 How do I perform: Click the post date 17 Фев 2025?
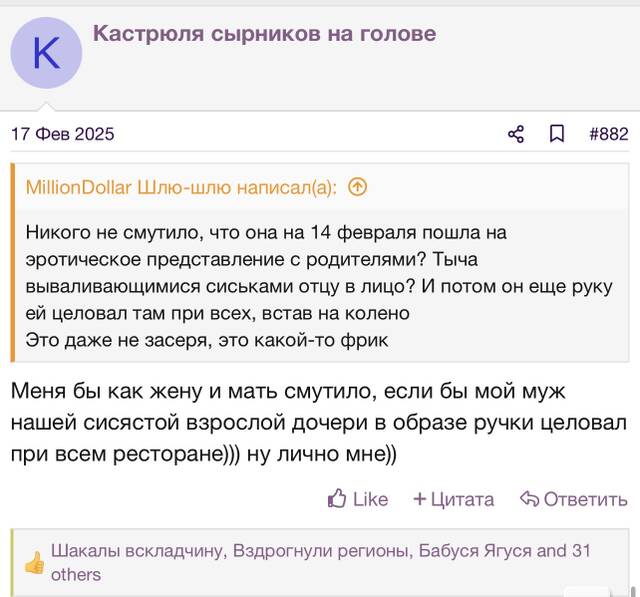pyautogui.click(x=63, y=134)
